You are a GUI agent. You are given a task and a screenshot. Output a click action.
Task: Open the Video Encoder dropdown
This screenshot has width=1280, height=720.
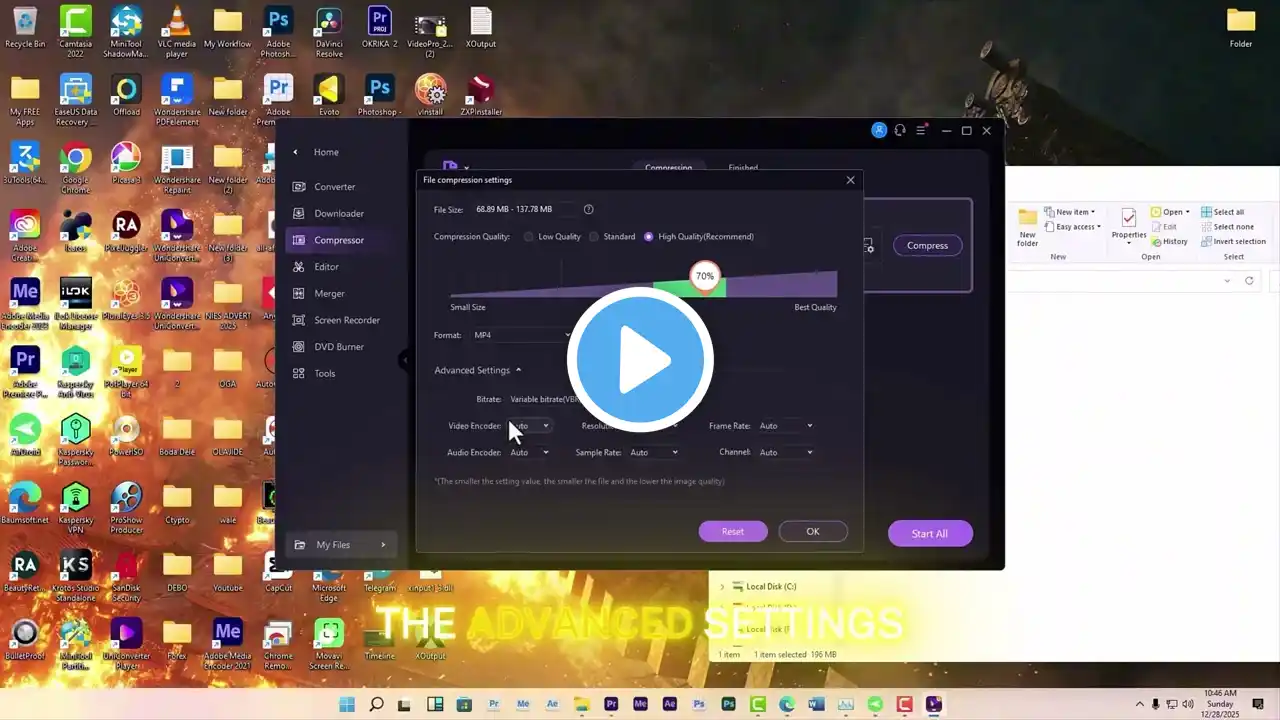529,426
